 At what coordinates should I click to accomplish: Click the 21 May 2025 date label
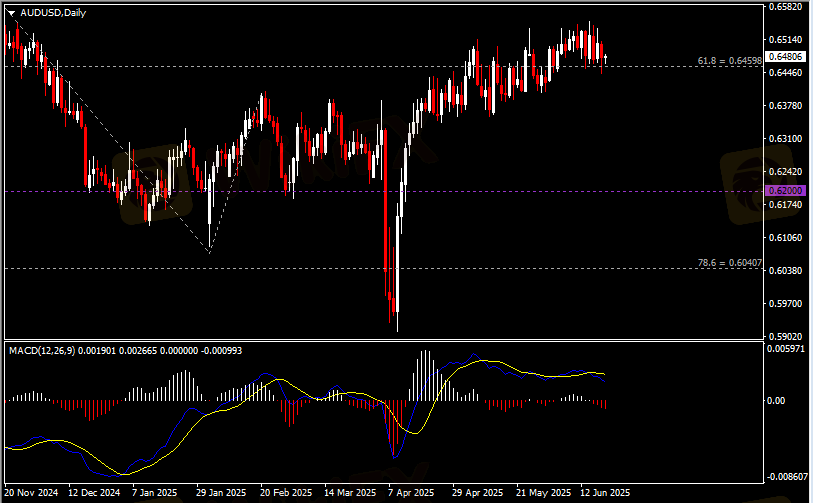[x=543, y=492]
